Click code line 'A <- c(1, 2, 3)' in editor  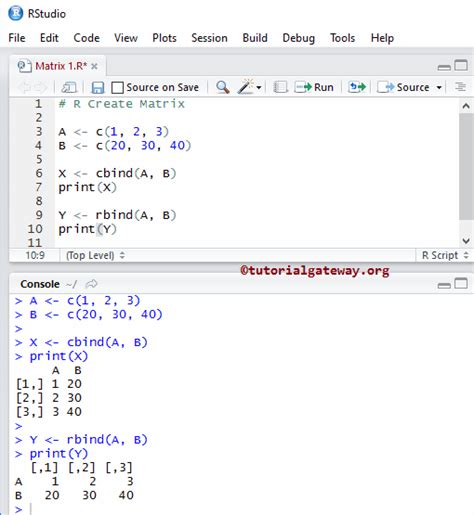coord(114,132)
